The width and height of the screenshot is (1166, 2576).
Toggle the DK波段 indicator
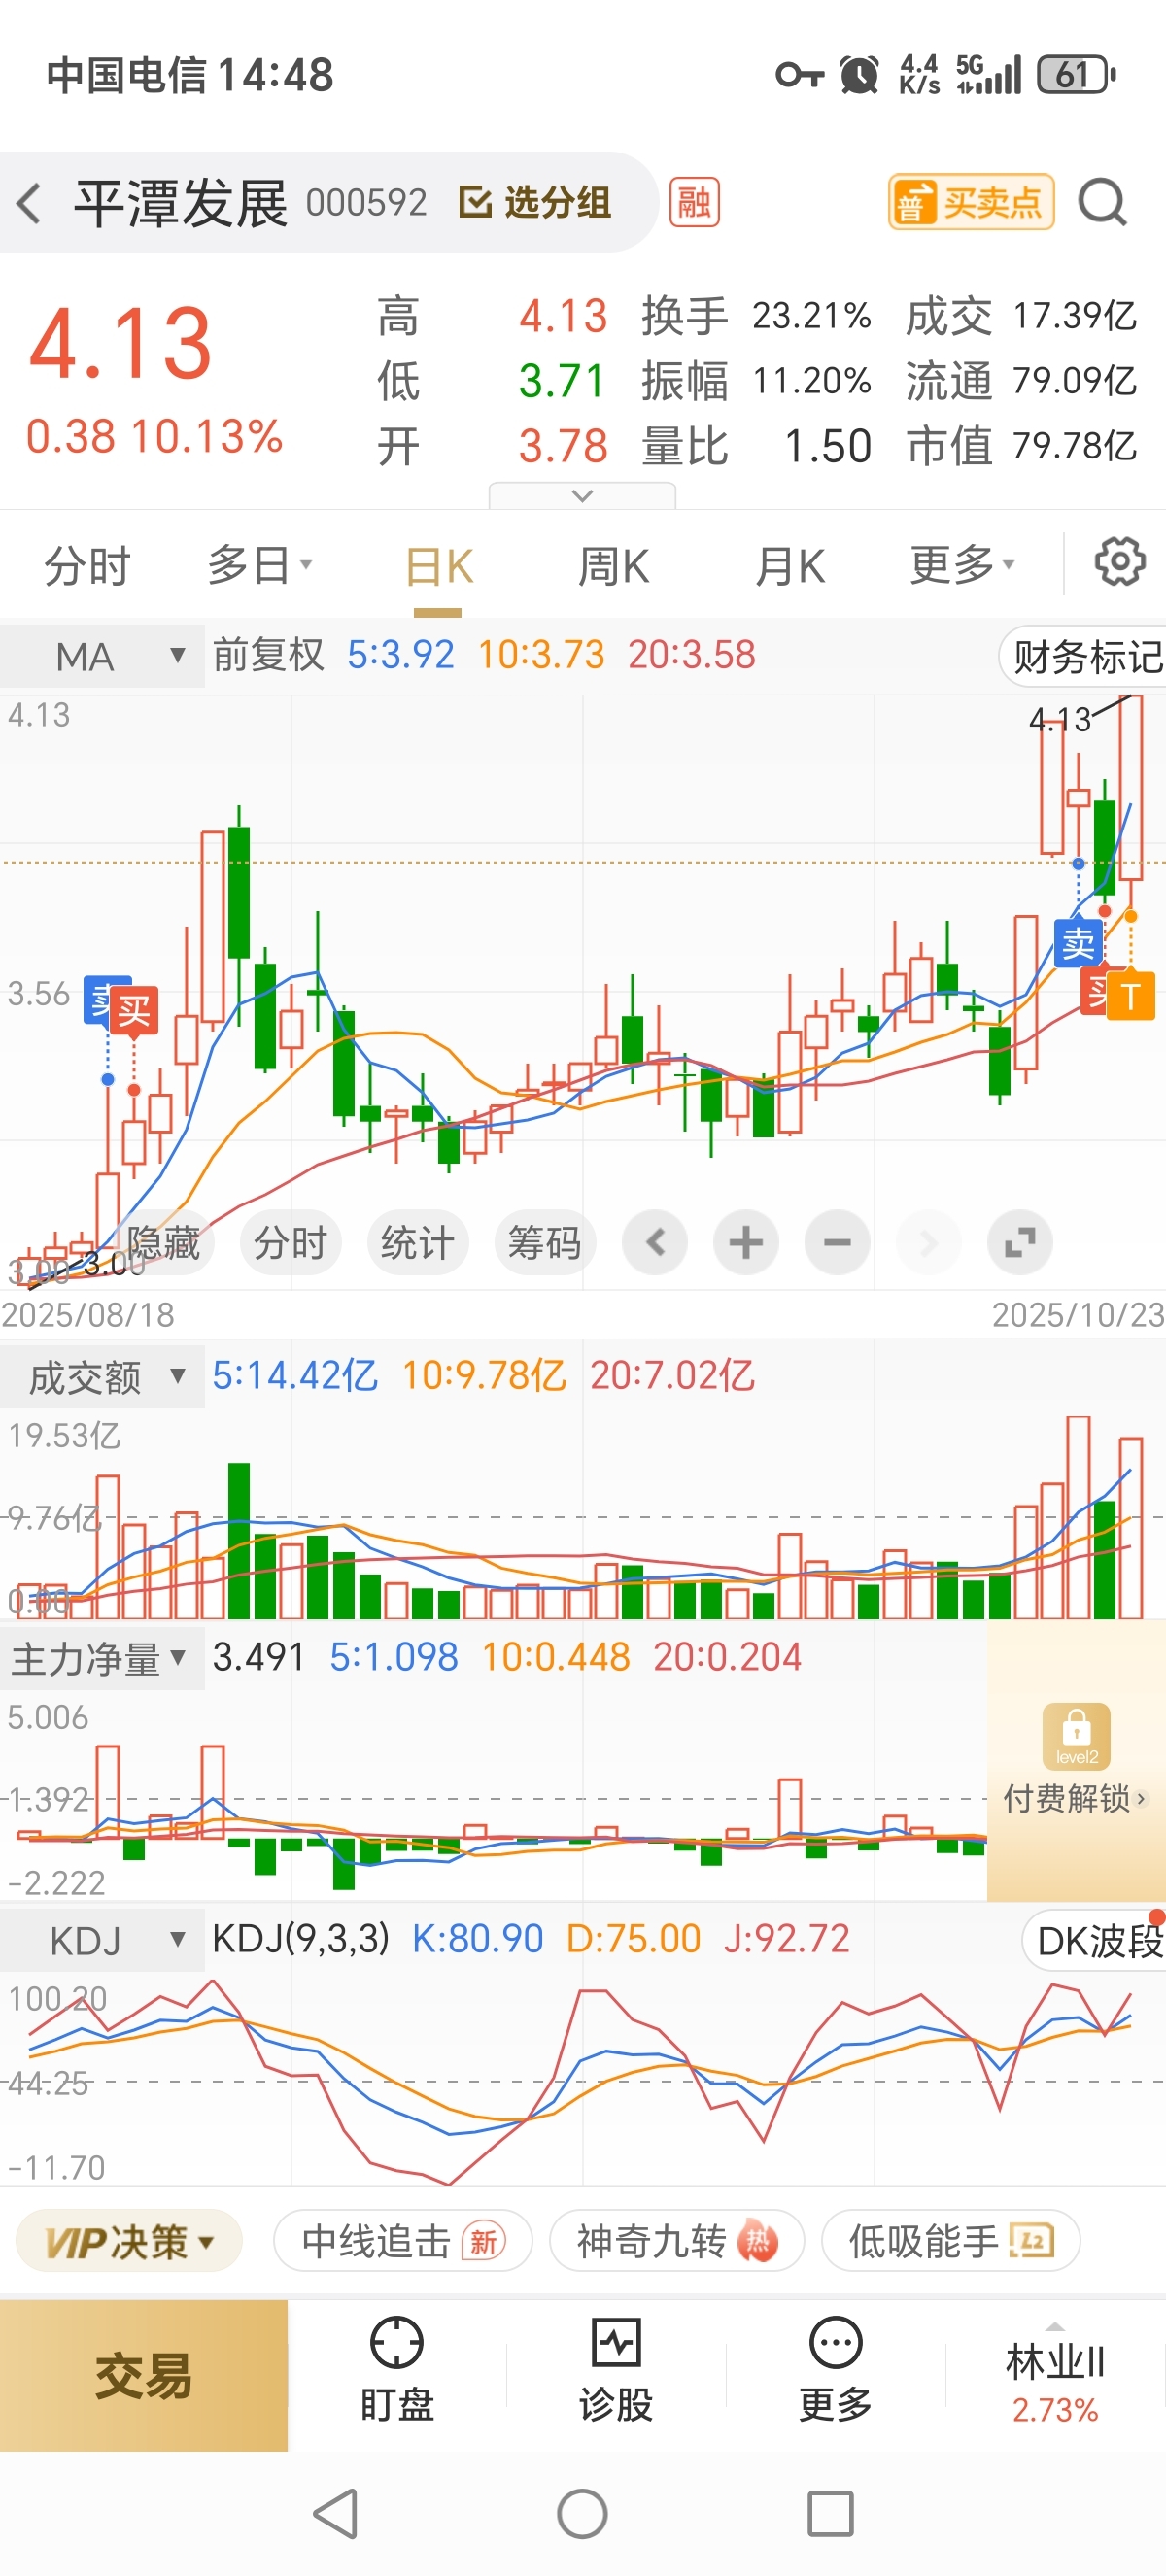click(x=1095, y=1941)
